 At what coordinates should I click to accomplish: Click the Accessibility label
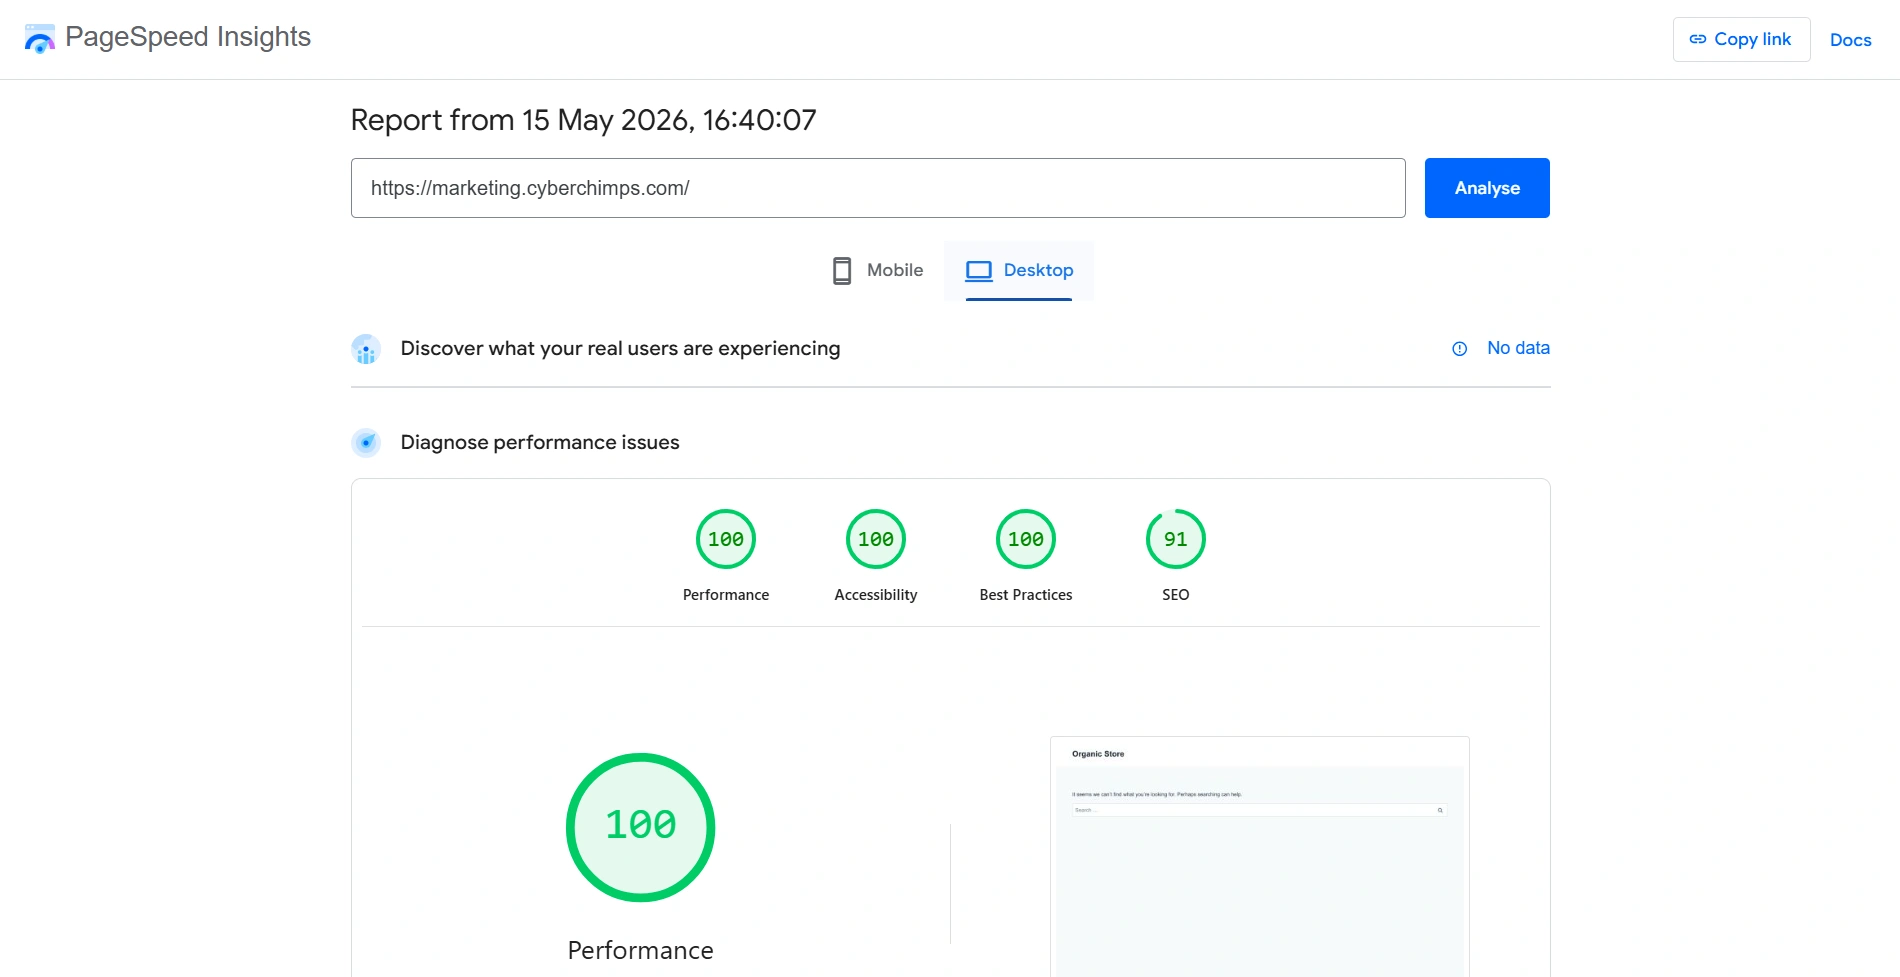point(876,595)
